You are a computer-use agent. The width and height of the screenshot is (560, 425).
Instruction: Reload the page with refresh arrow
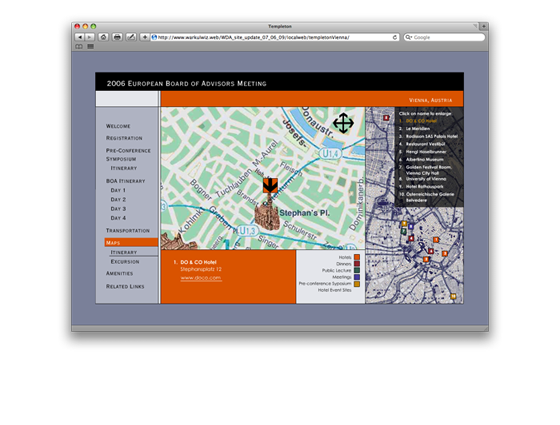point(395,37)
